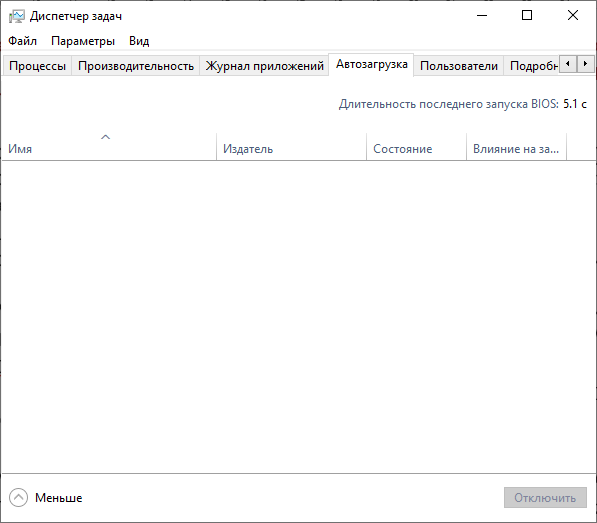Sort the list by Состояние column
This screenshot has height=523, width=597.
tap(417, 147)
